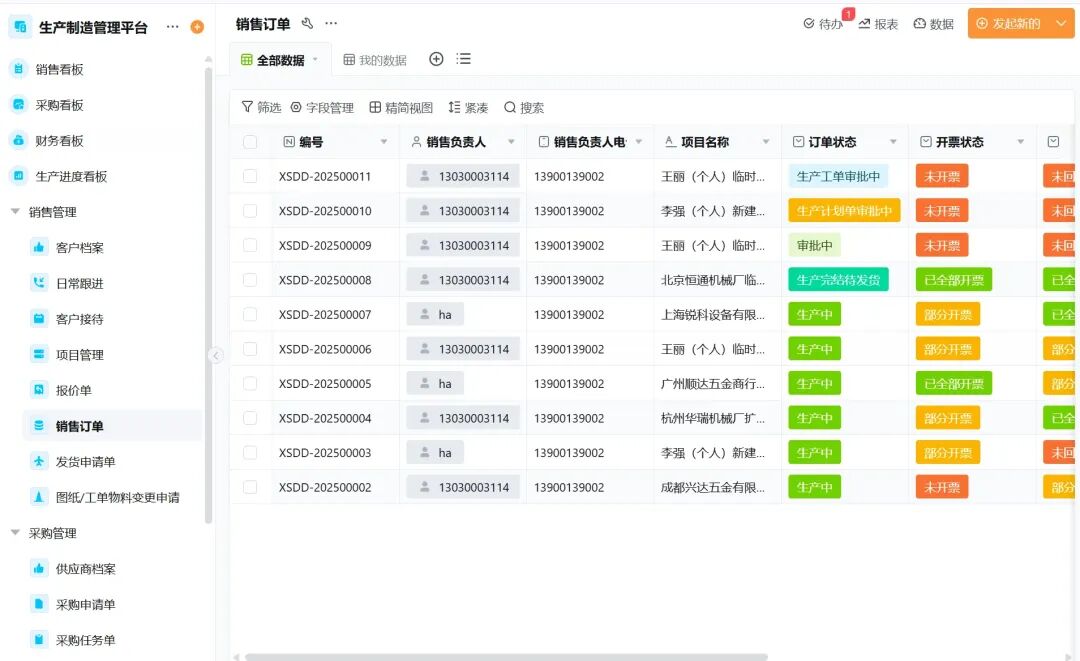This screenshot has width=1080, height=661.
Task: Click the wrench settings icon next to 销售订单 title
Action: pos(307,23)
